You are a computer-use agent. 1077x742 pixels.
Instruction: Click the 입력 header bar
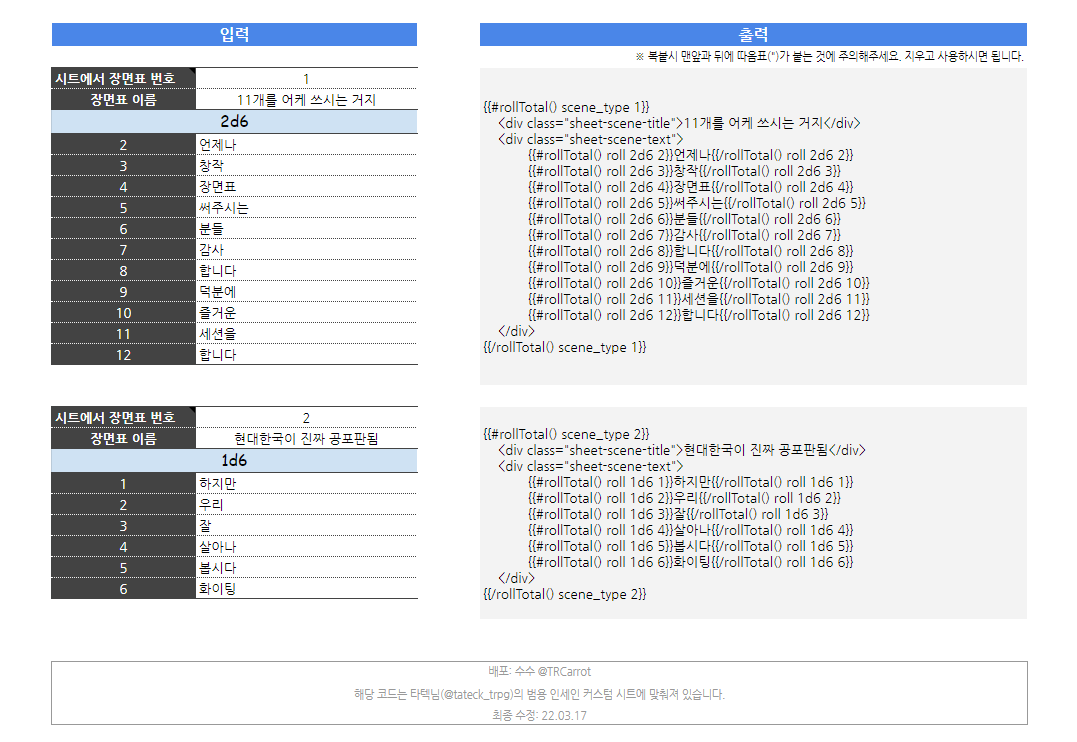point(234,34)
